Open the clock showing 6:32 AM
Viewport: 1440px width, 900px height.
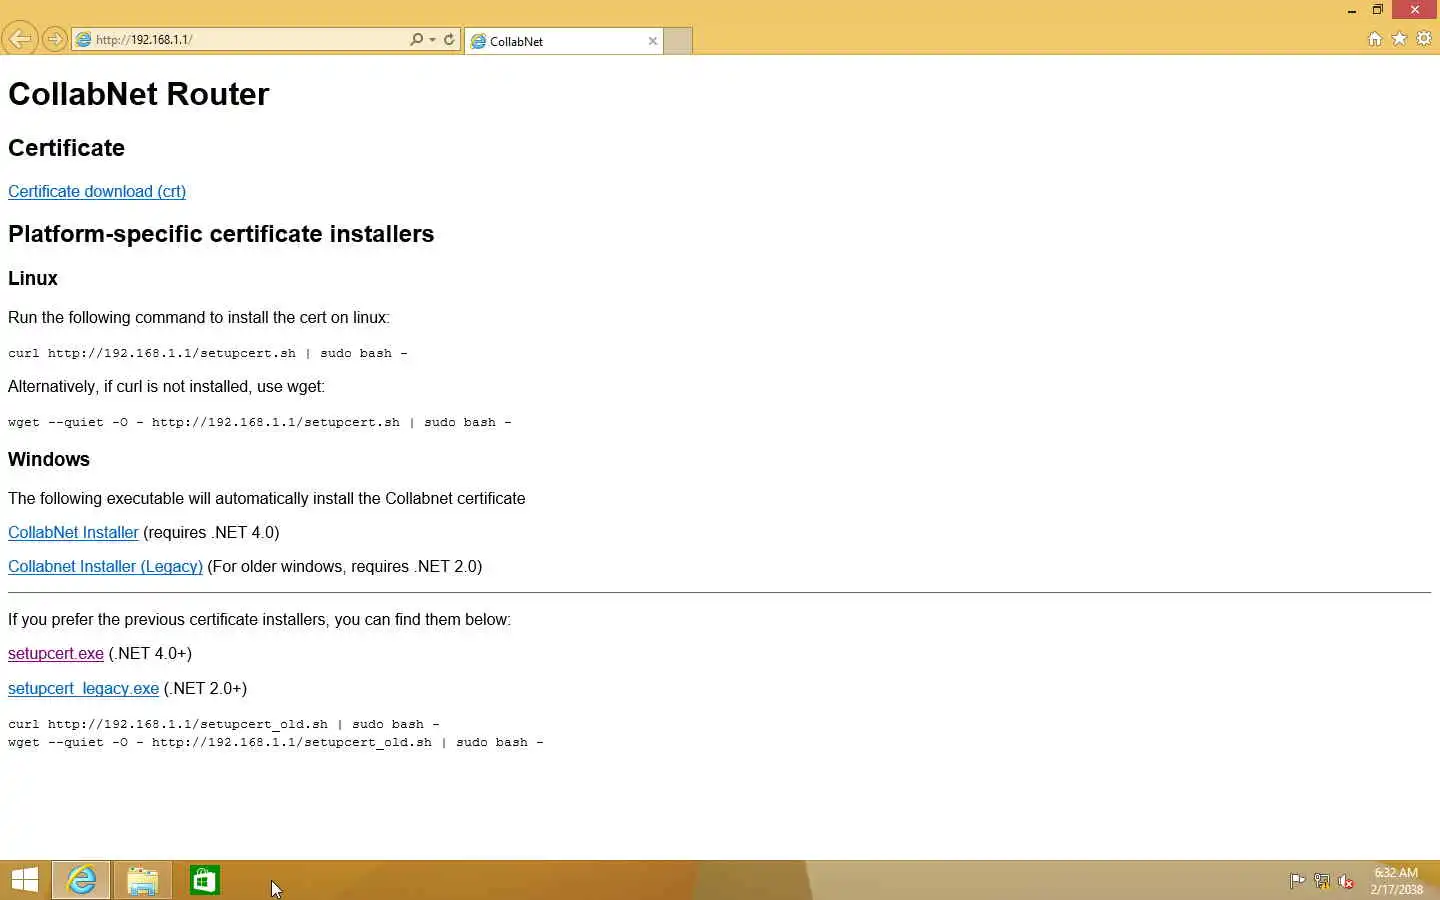coord(1396,881)
